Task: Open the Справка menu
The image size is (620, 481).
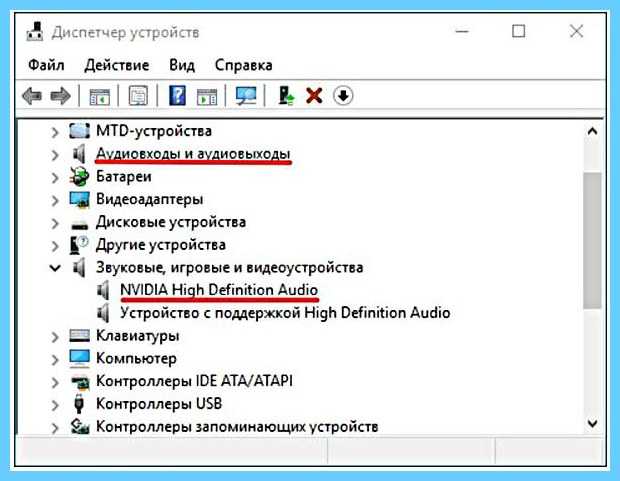Action: click(244, 65)
